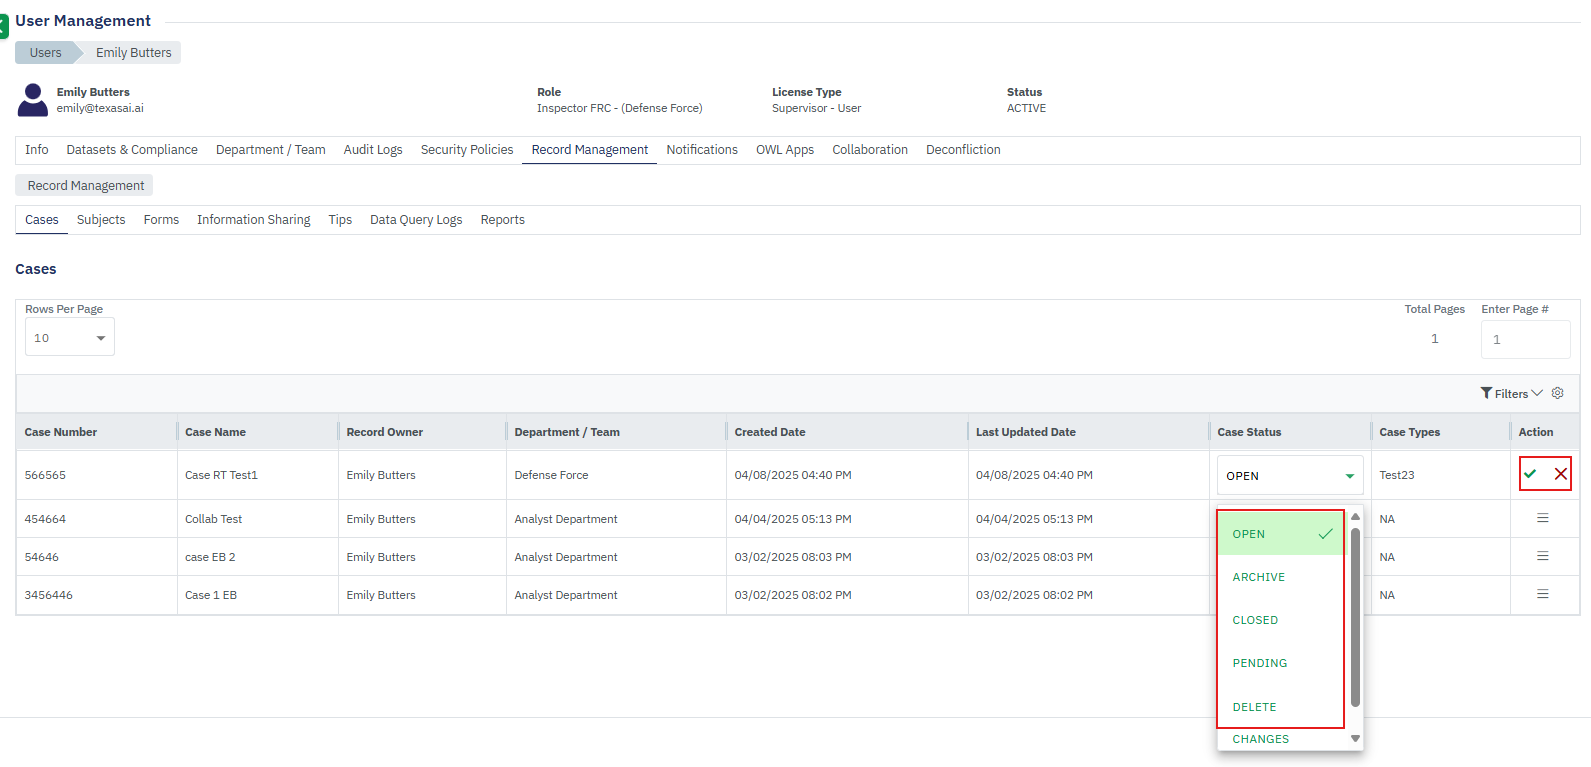Choose CLOSED status option

[x=1255, y=620]
